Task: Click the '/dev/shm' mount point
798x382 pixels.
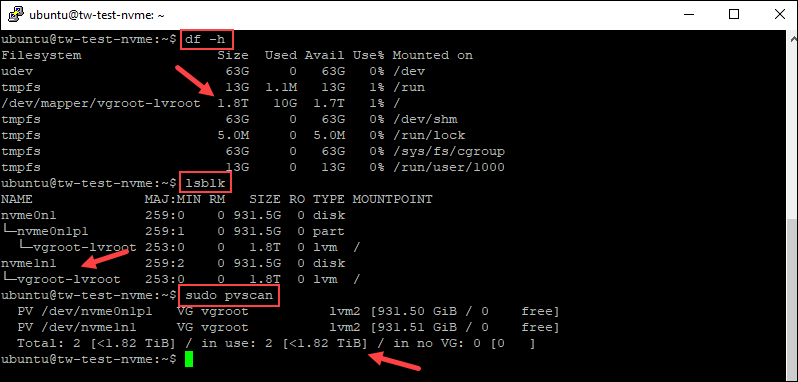Action: pyautogui.click(x=425, y=119)
